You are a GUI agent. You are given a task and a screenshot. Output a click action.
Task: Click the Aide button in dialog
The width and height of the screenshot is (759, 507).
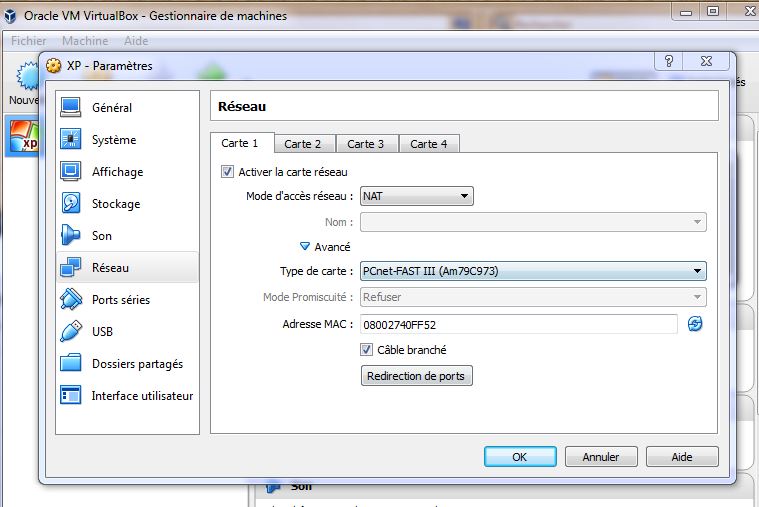tap(682, 457)
